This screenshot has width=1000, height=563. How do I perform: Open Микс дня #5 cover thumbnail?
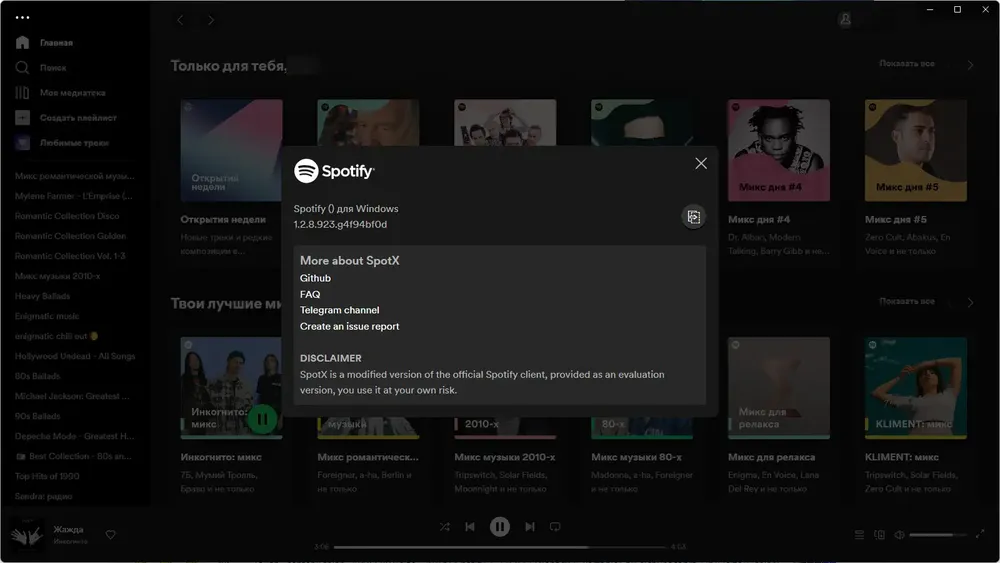915,150
